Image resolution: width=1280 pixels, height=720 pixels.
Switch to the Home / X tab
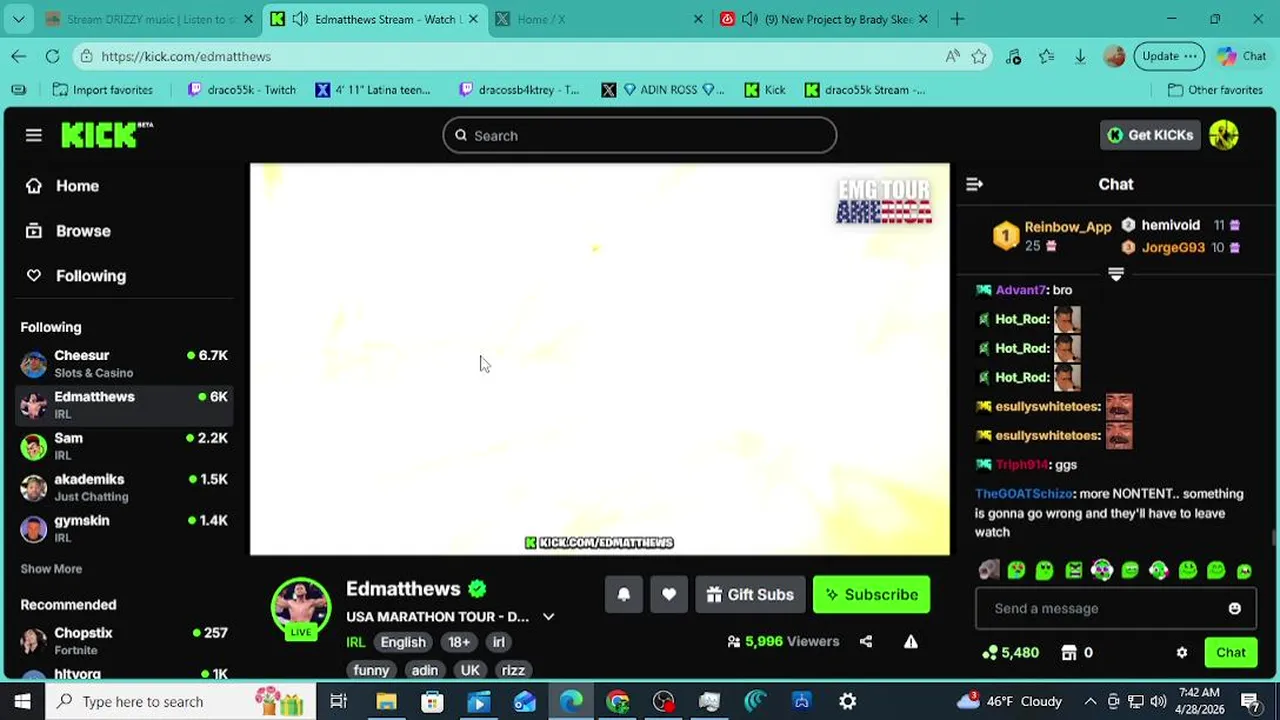click(x=600, y=19)
